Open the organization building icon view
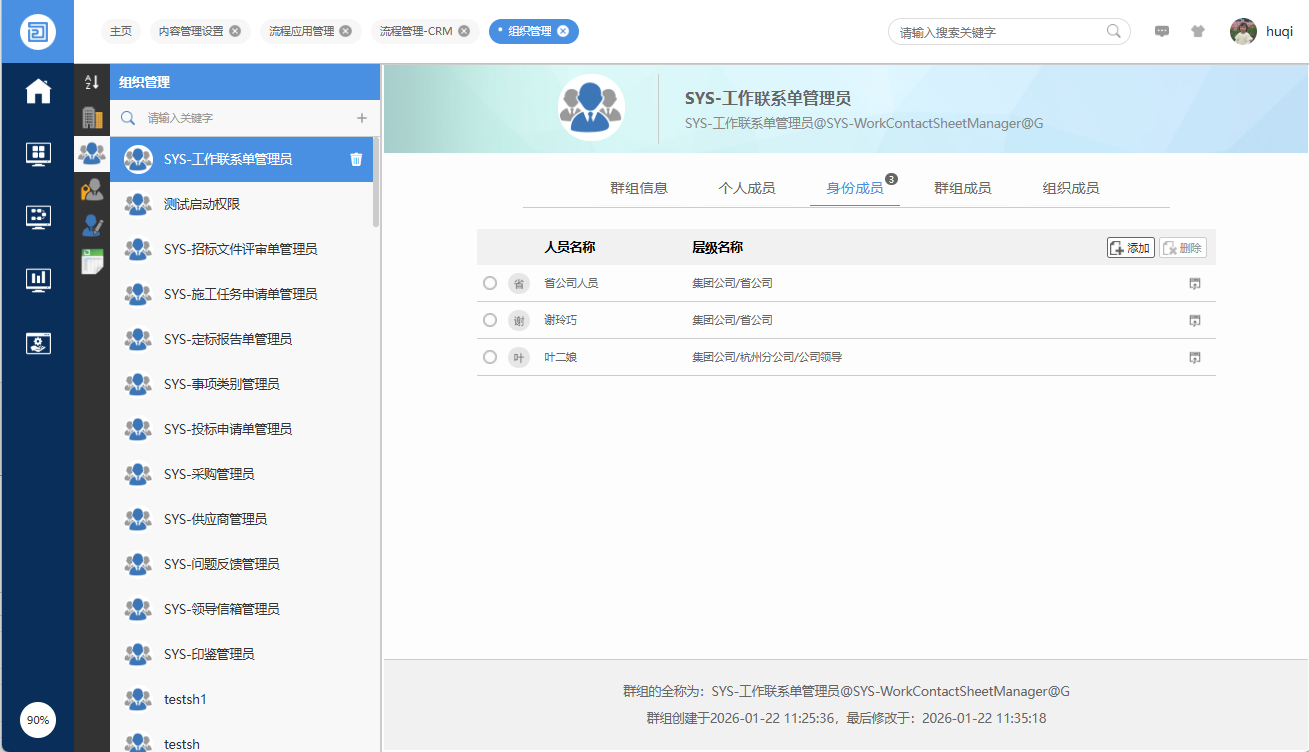This screenshot has width=1309, height=752. (x=92, y=117)
